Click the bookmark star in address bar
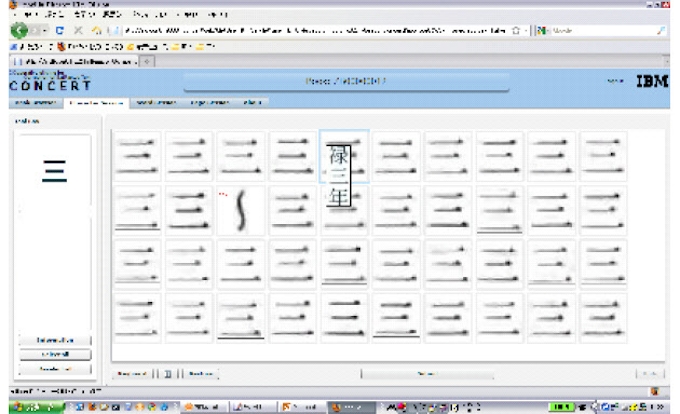 [x=515, y=32]
